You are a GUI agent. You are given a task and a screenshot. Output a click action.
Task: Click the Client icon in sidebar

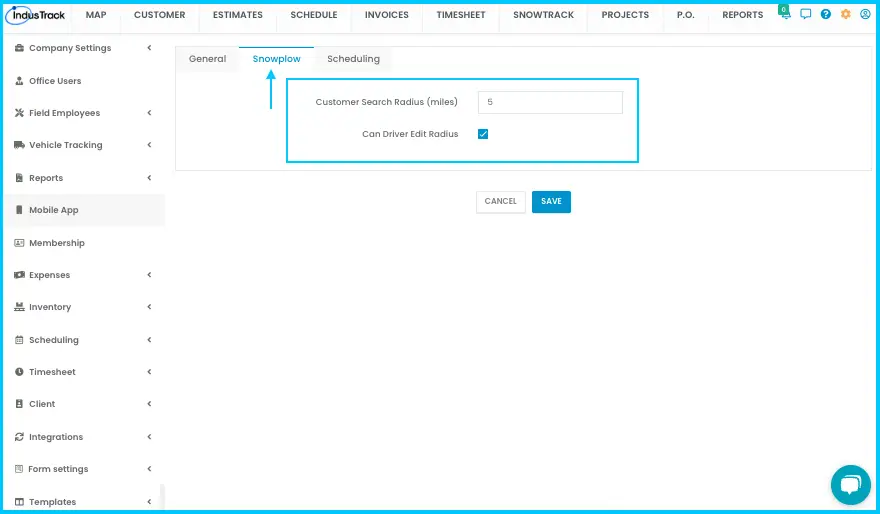[19, 404]
